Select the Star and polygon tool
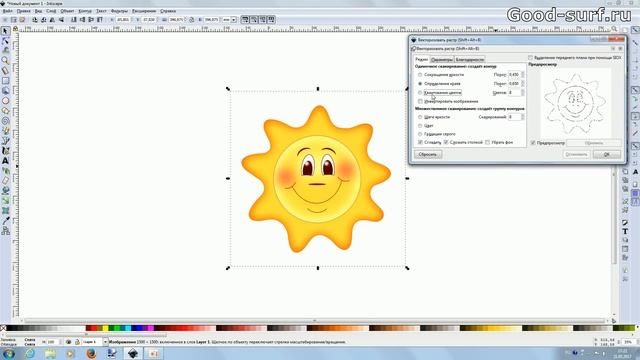 click(5, 111)
